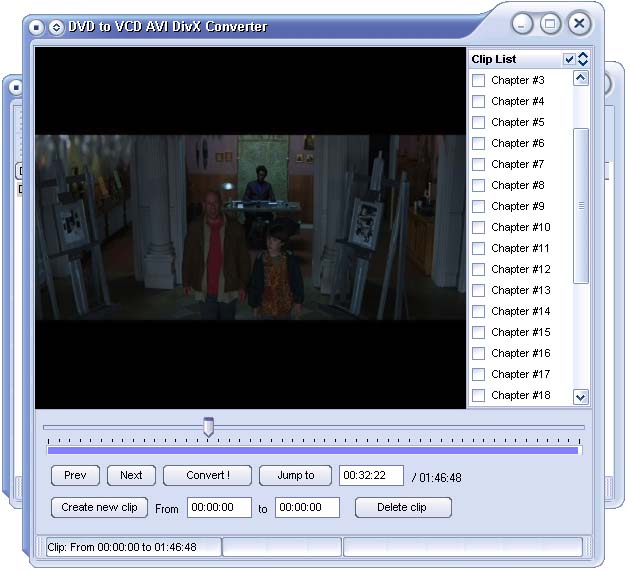The width and height of the screenshot is (630, 571).
Task: Select the Chapter #18 label text
Action: (521, 395)
